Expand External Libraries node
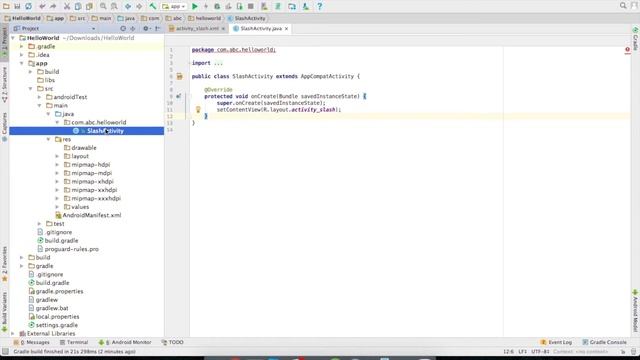This screenshot has width=640, height=360. pos(13,333)
